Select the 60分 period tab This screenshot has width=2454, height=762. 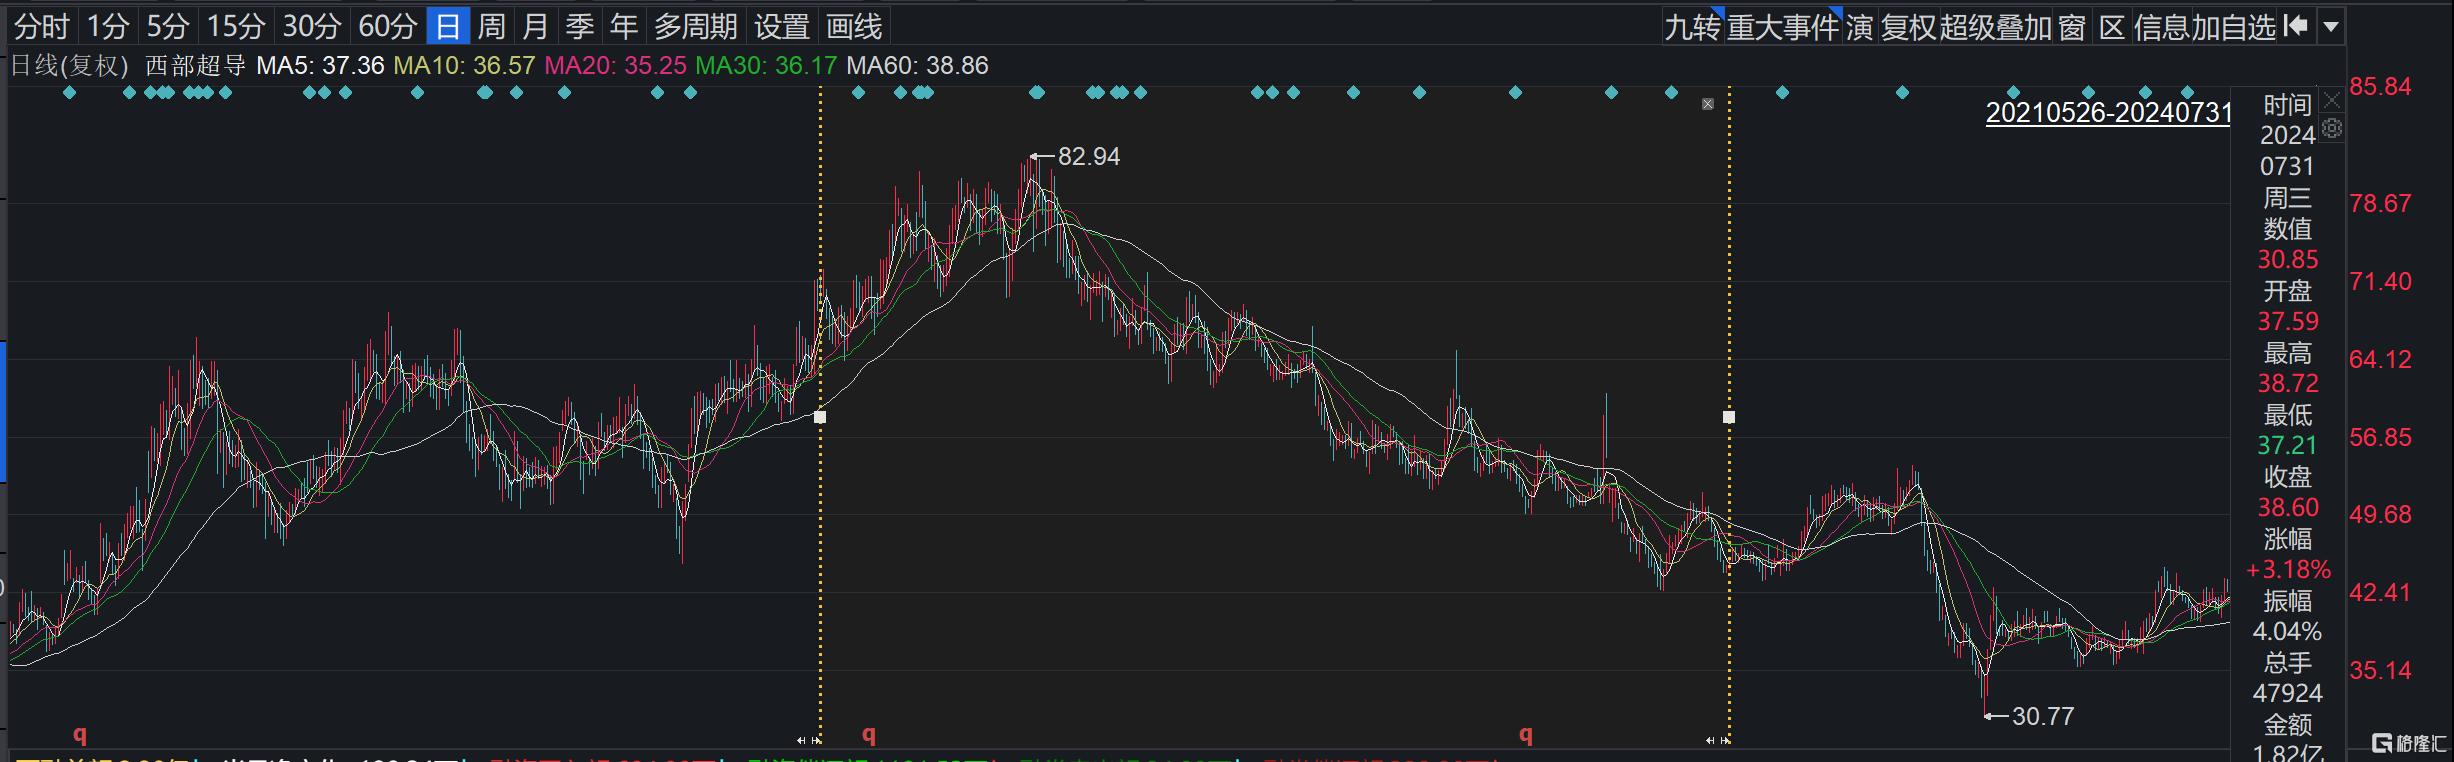pyautogui.click(x=388, y=27)
